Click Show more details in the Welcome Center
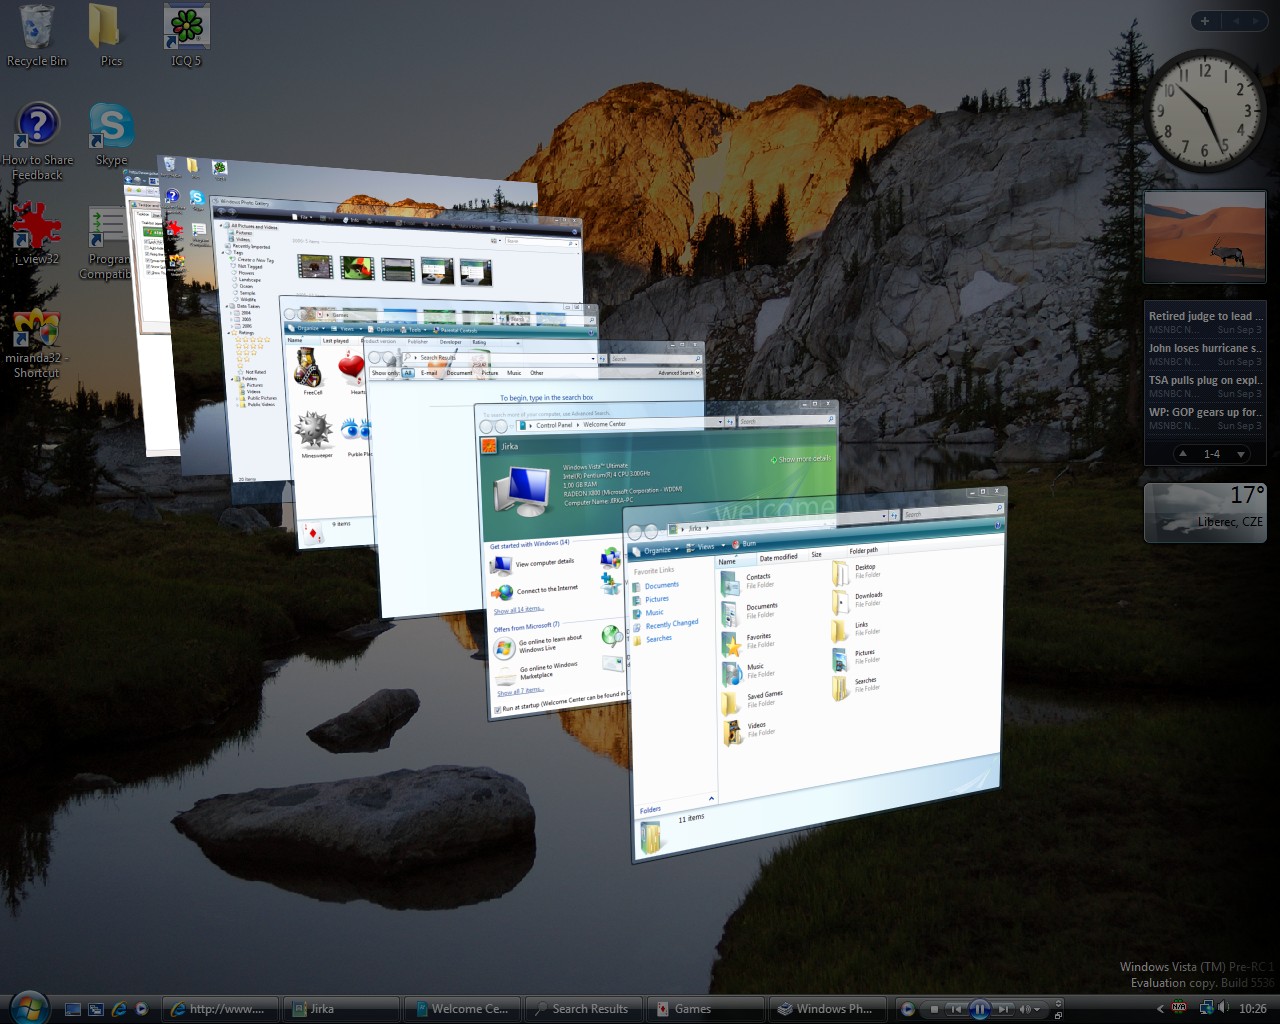The width and height of the screenshot is (1280, 1024). [x=803, y=459]
